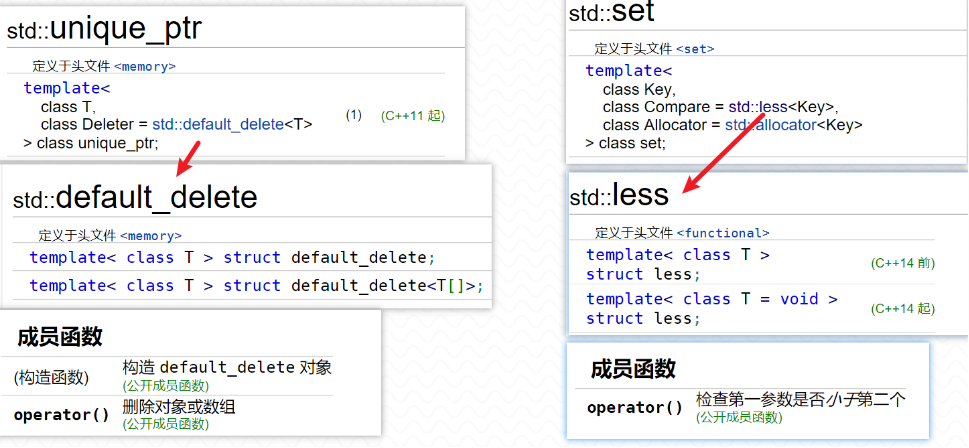Click the 'class Key,' parameter line
The image size is (969, 448).
(640, 90)
